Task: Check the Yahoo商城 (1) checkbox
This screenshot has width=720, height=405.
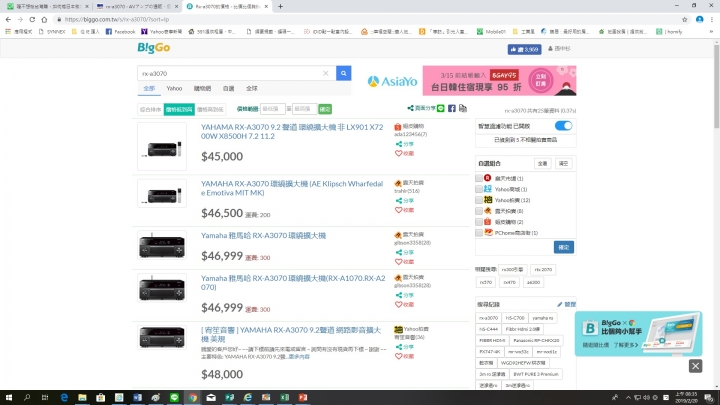Action: (479, 189)
